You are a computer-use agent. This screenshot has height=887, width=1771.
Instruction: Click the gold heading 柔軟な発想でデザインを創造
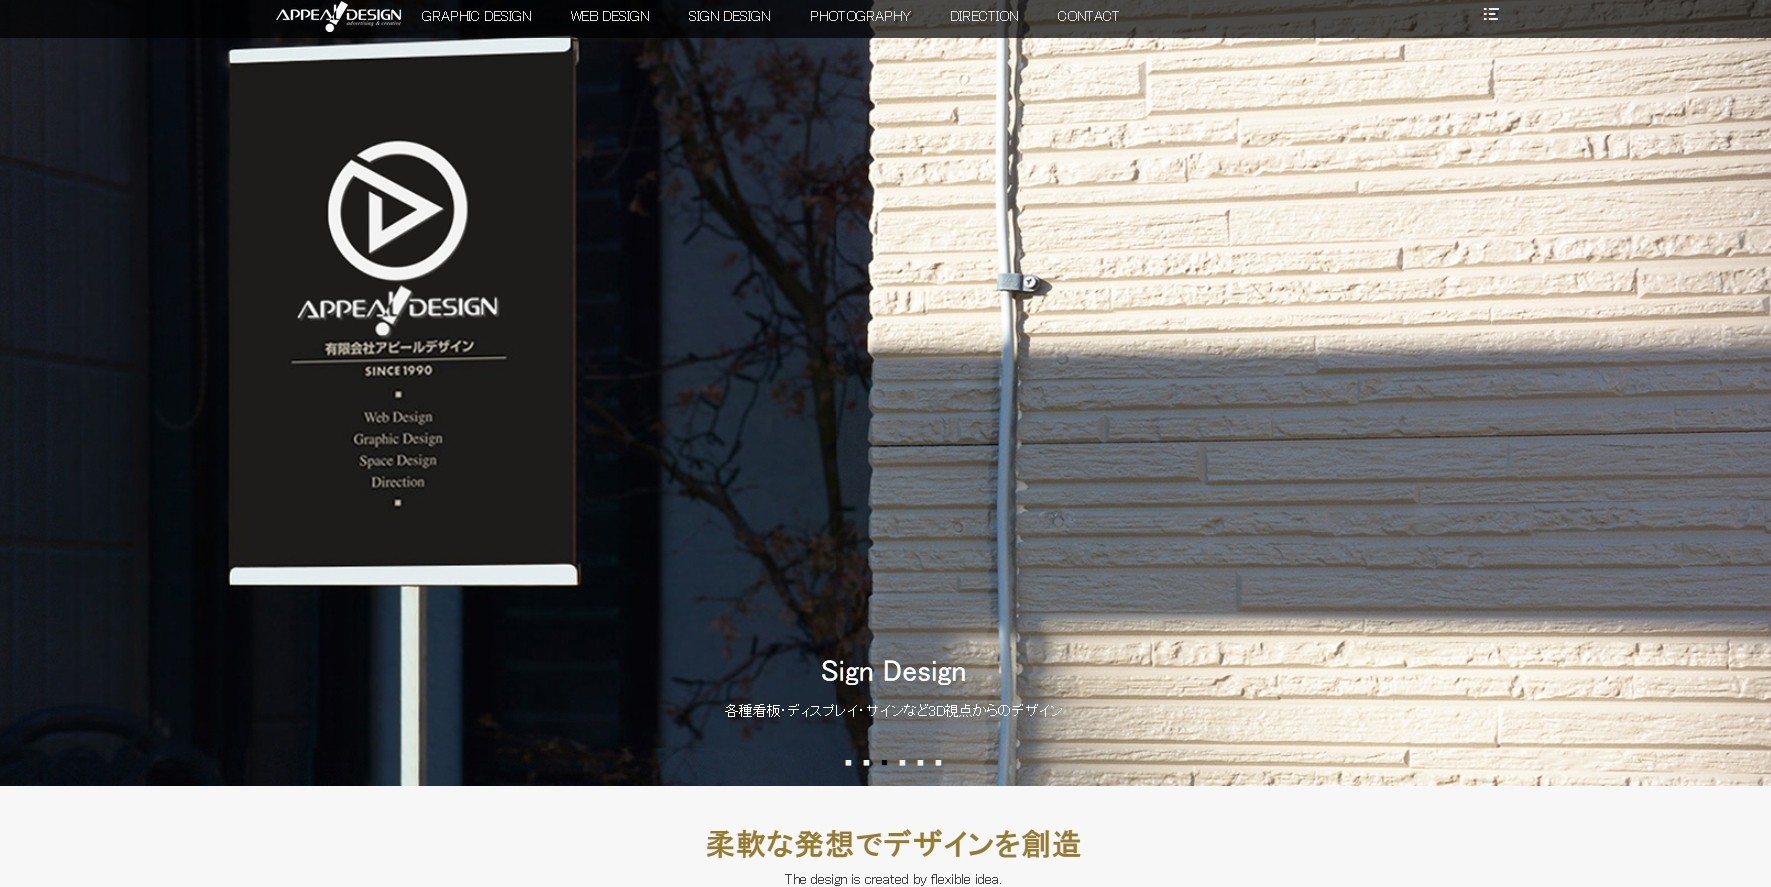click(x=893, y=844)
